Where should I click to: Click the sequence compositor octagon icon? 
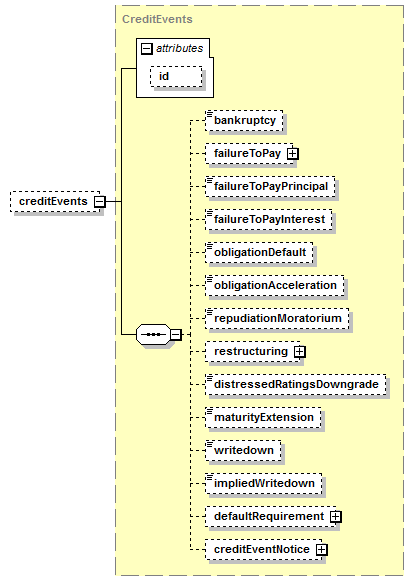click(x=153, y=335)
